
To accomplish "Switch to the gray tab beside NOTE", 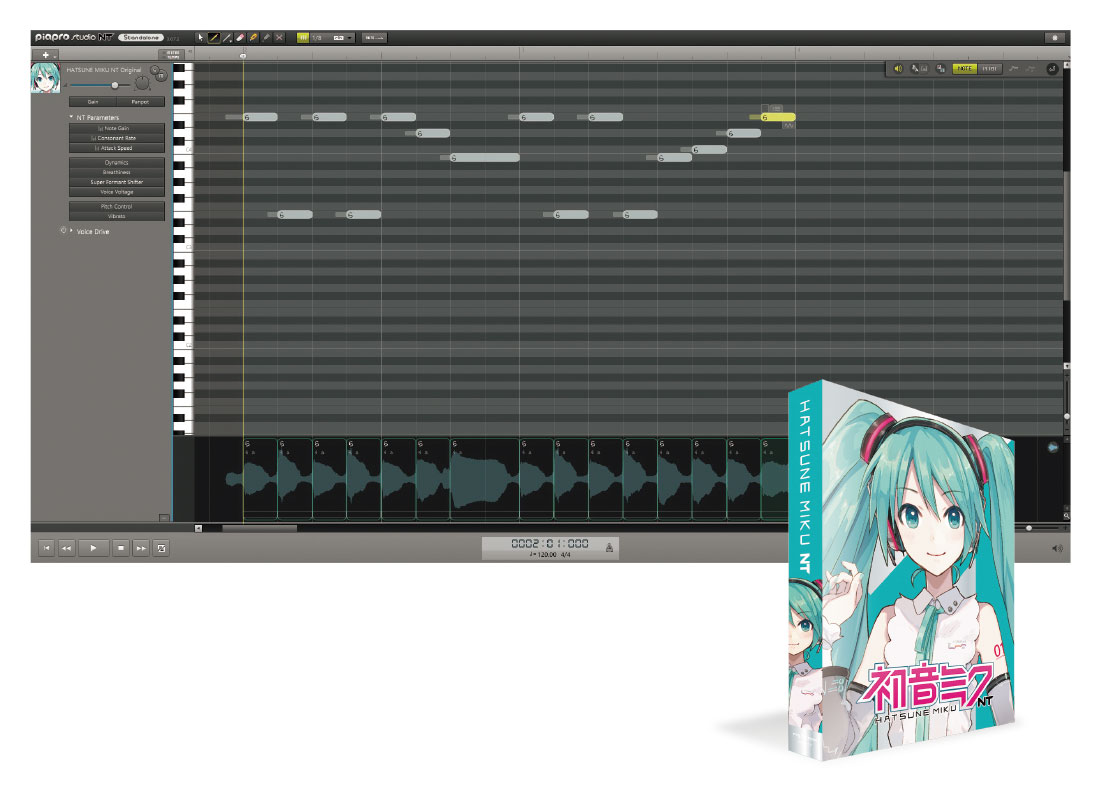I will (989, 68).
